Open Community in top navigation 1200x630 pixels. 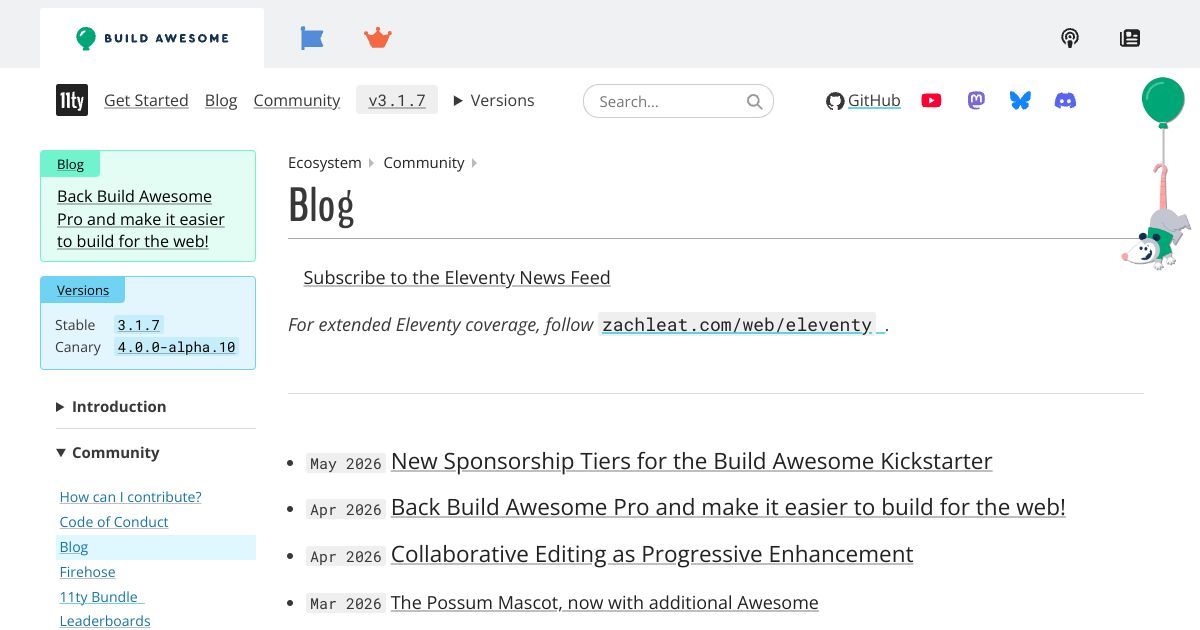297,100
